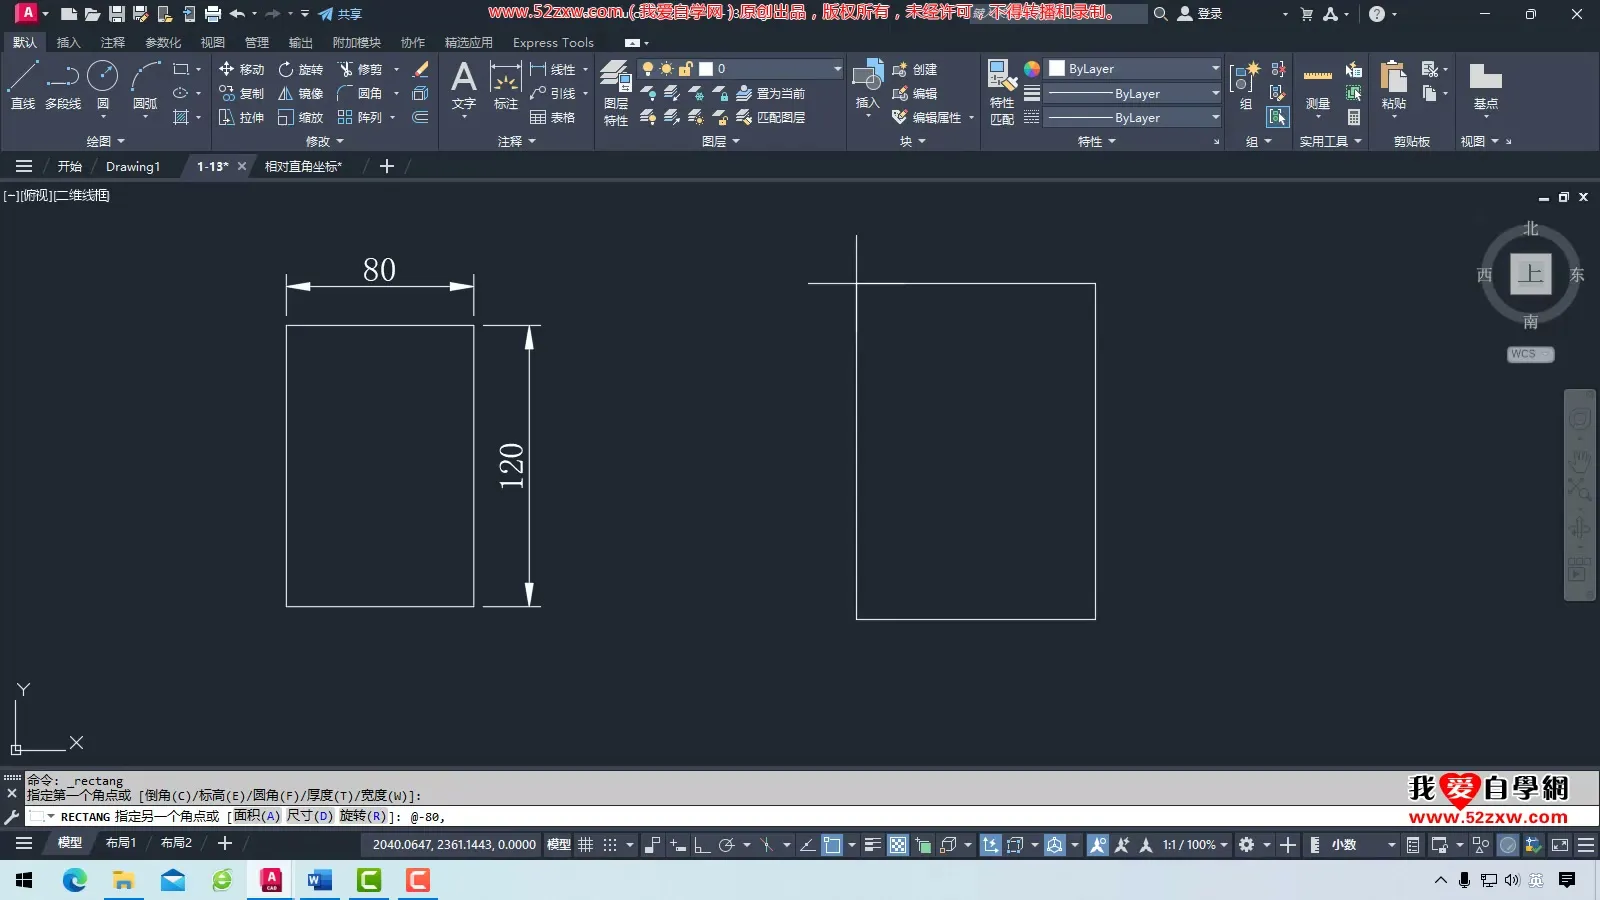Select the 标注 (Dimension) tool

point(505,85)
